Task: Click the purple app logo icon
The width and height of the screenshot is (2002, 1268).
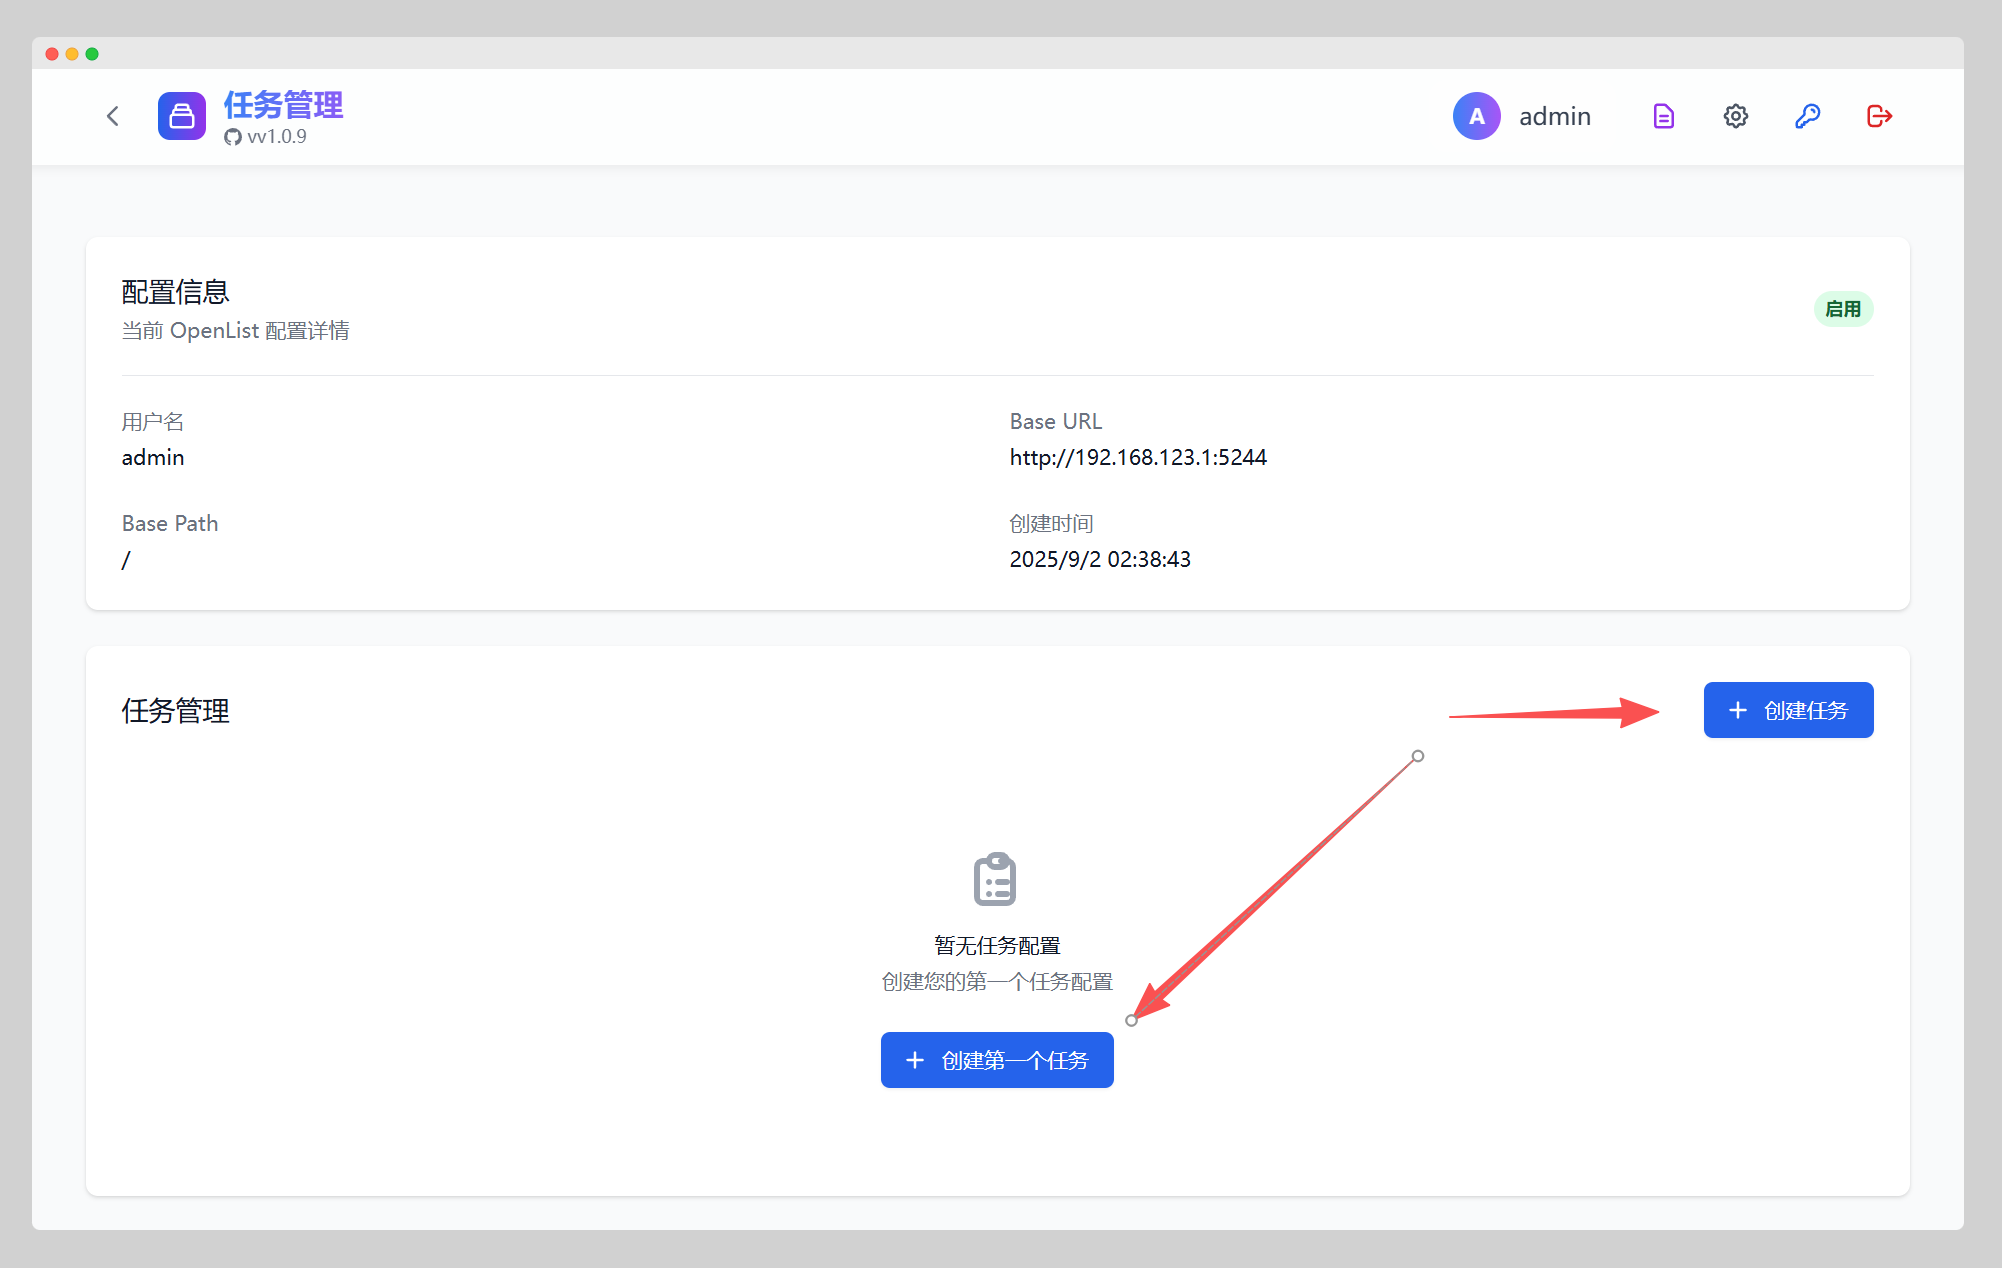Action: coord(182,116)
